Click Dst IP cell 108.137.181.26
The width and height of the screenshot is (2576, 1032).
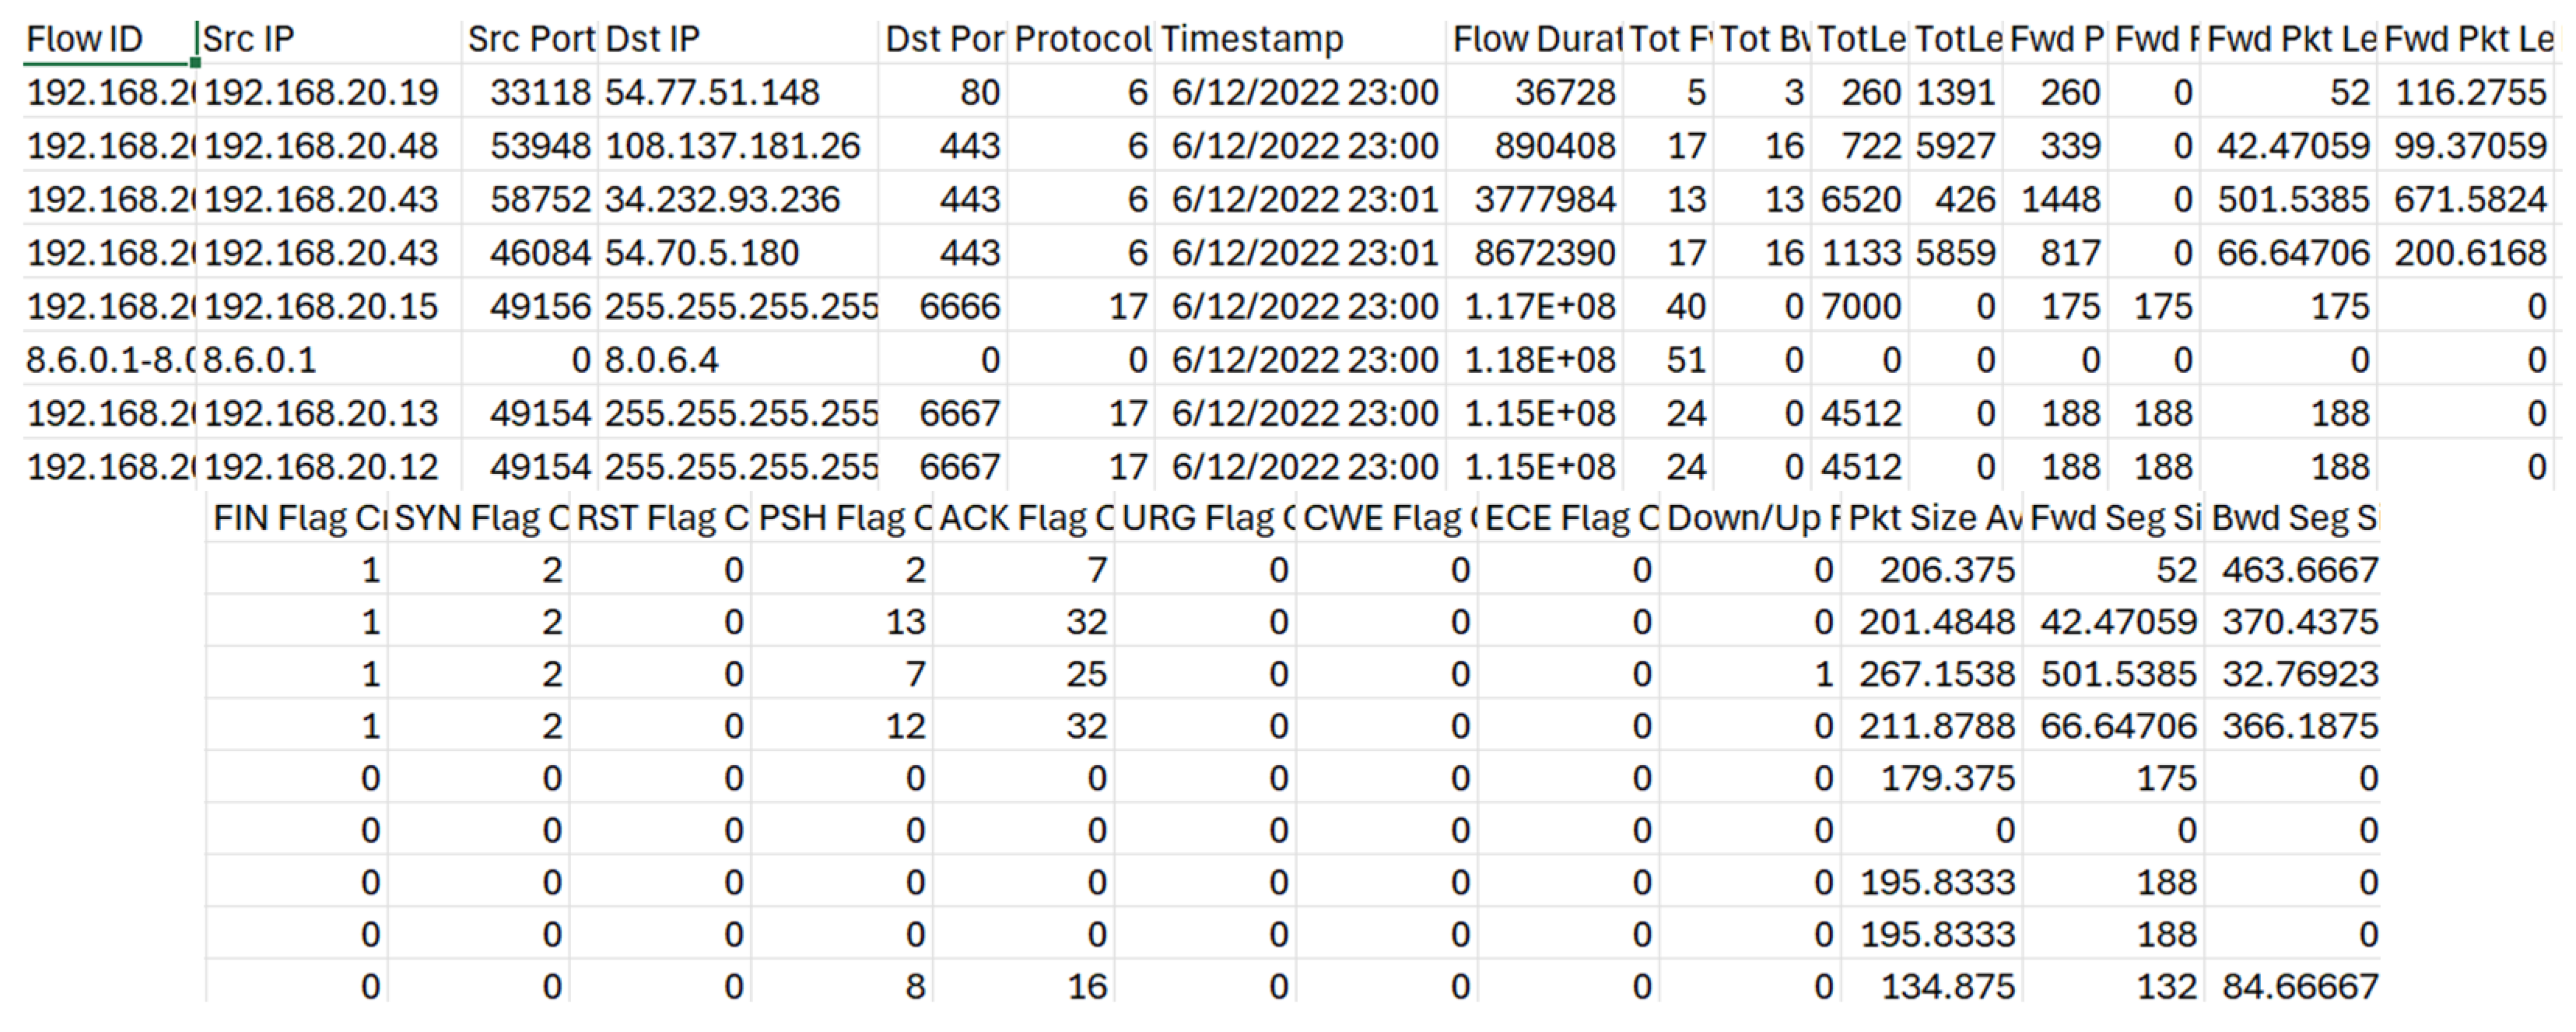(738, 146)
